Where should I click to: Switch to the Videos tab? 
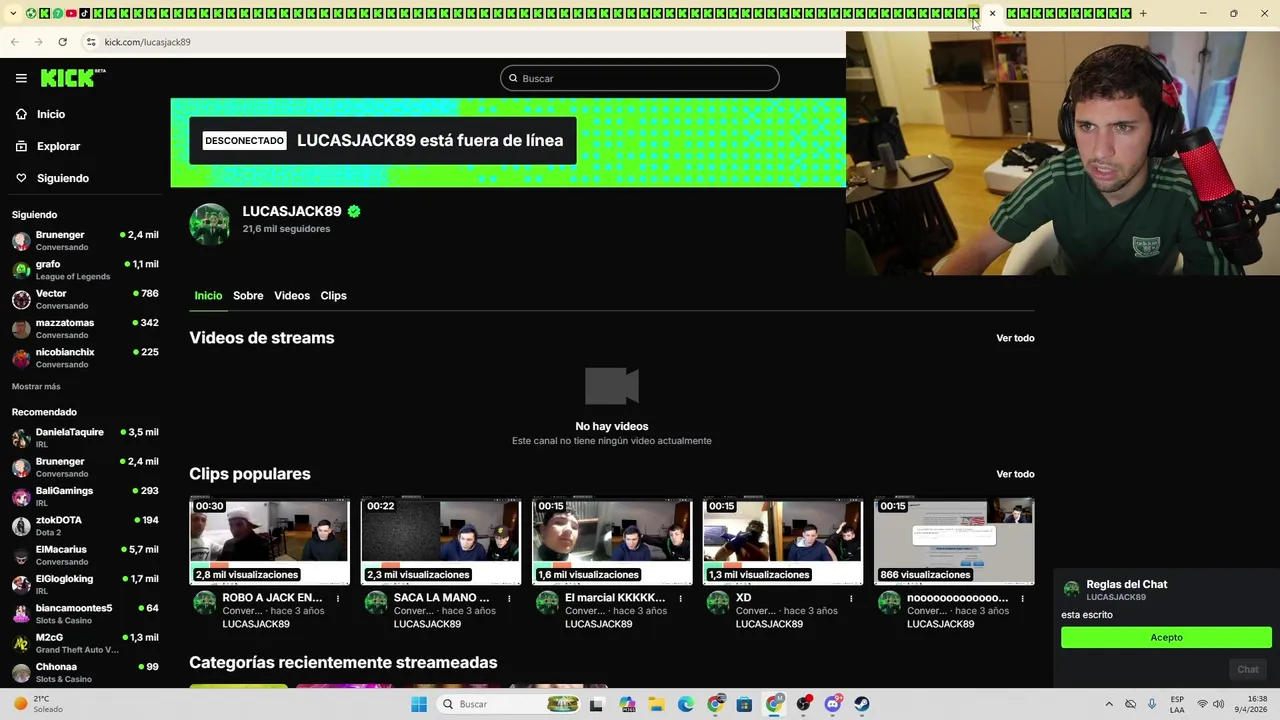[292, 295]
